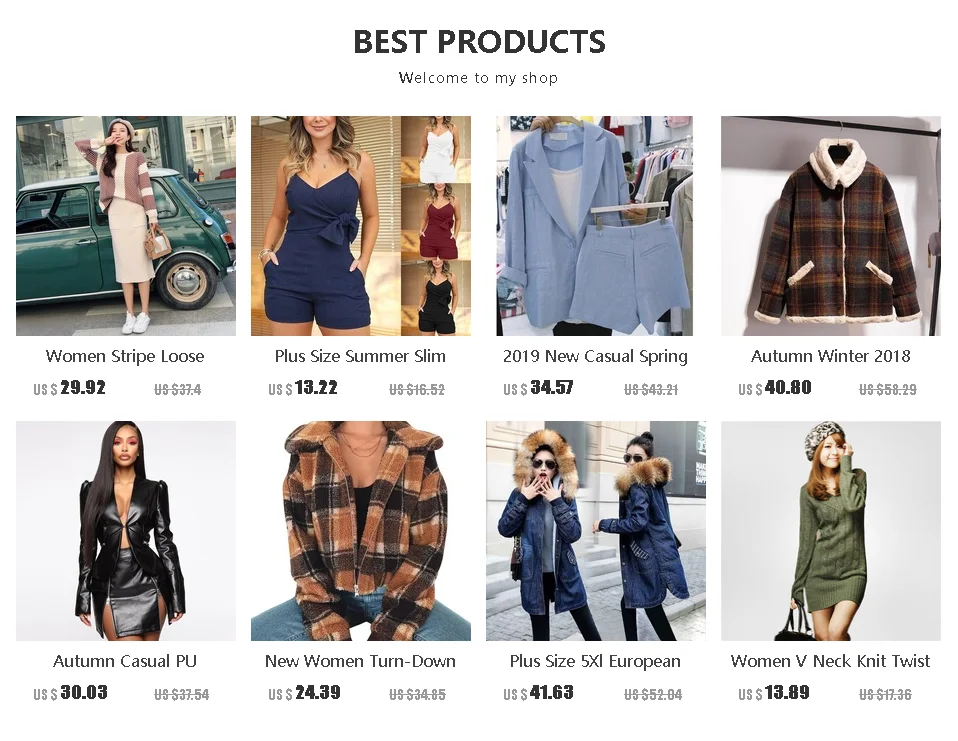The width and height of the screenshot is (958, 741).
Task: Click the Autumn Casual PU title
Action: click(125, 661)
